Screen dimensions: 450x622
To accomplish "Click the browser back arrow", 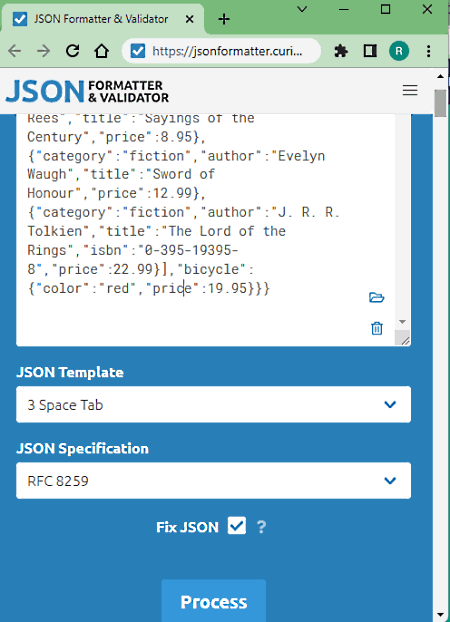I will coord(15,51).
